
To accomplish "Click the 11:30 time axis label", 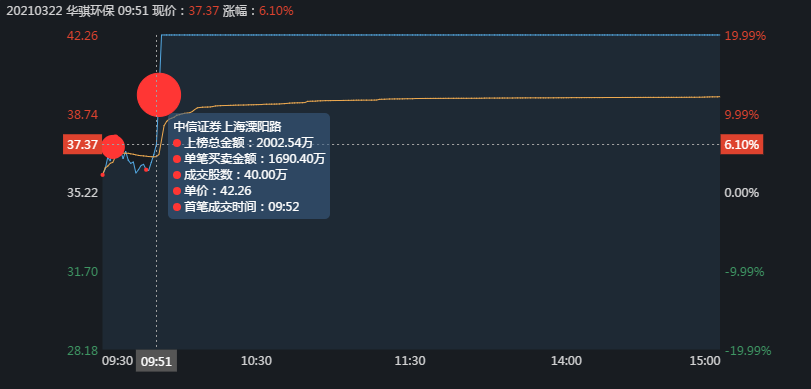I will tap(410, 361).
